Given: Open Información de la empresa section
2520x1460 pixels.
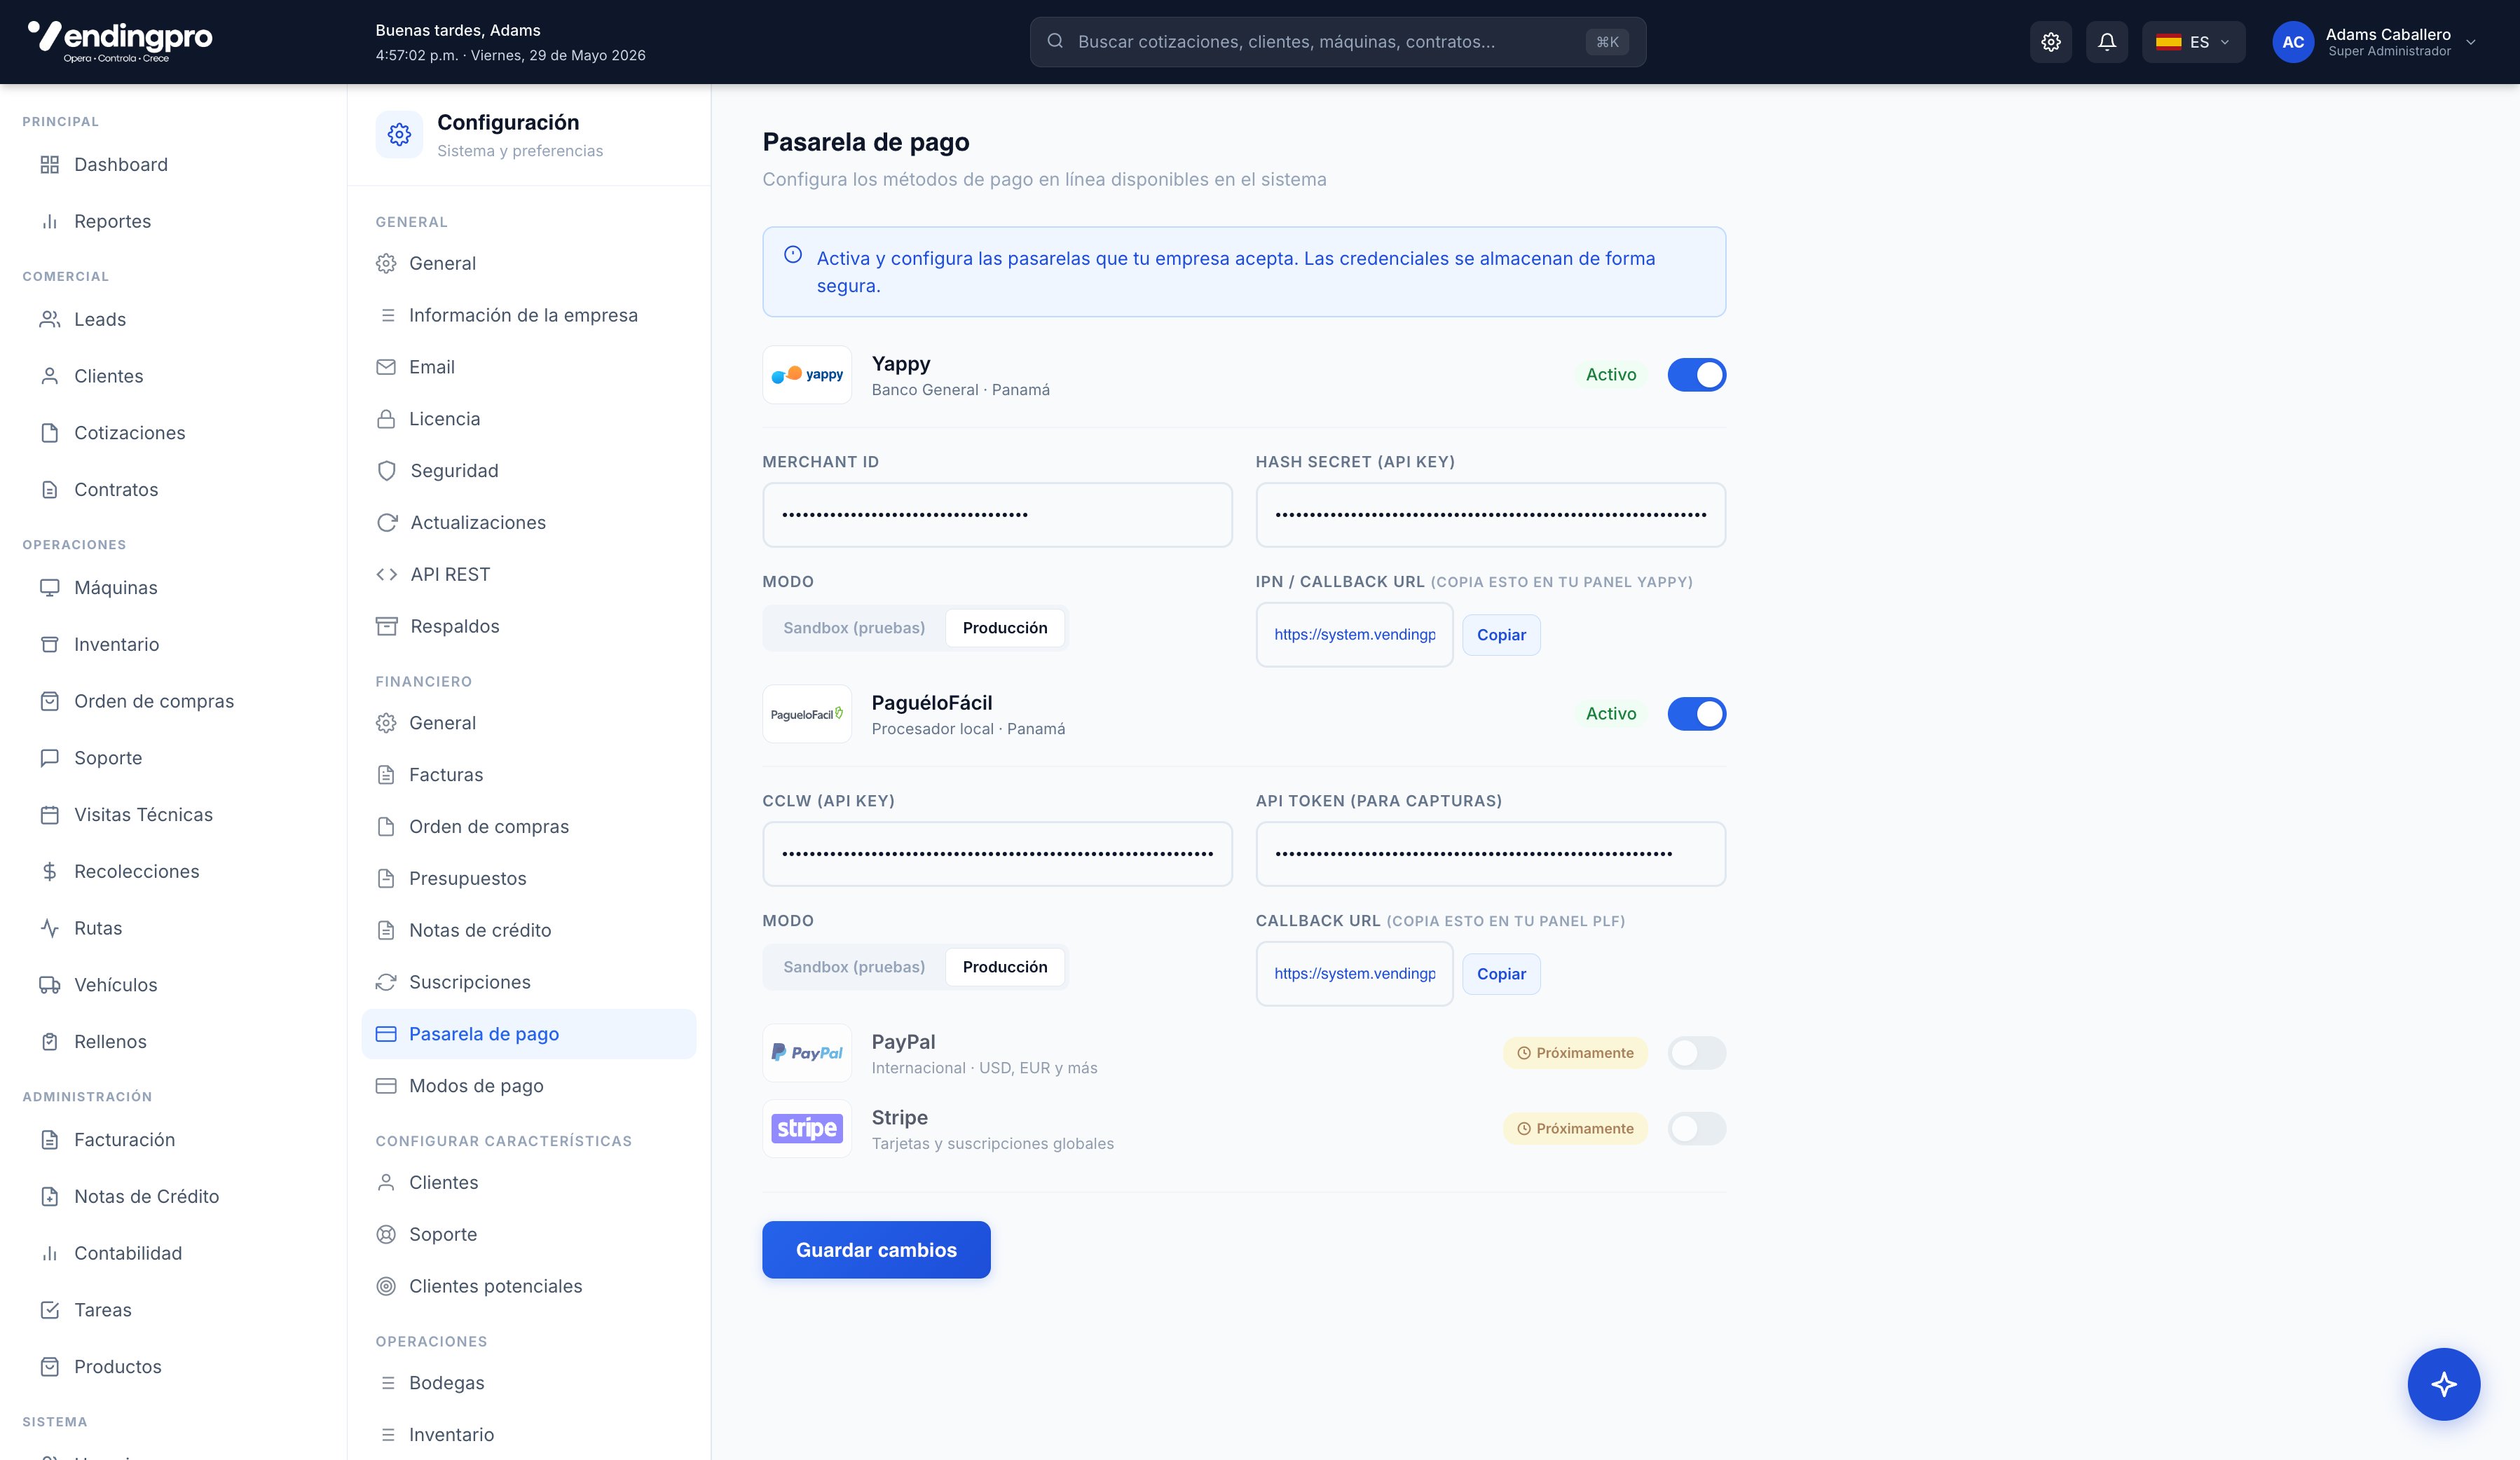Looking at the screenshot, I should (x=529, y=315).
